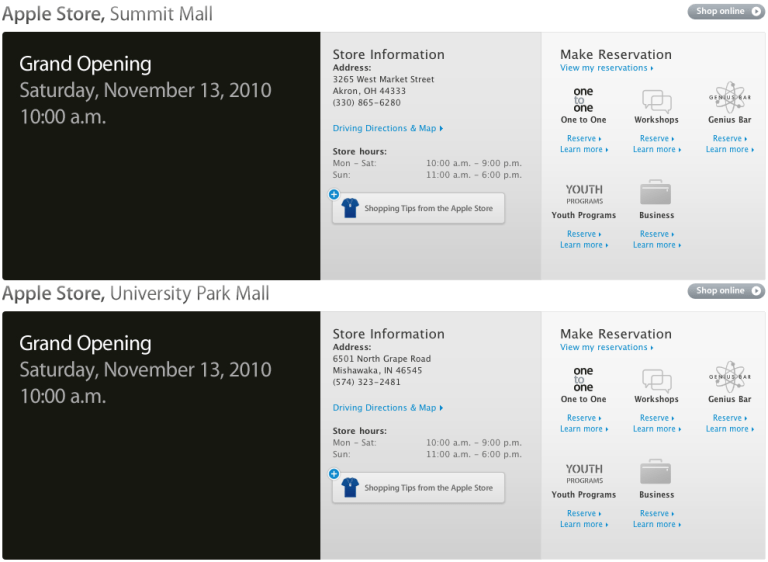Screen dimensions: 768x562
Task: Click the Business briefcase icon for University Park Mall
Action: pyautogui.click(x=655, y=471)
